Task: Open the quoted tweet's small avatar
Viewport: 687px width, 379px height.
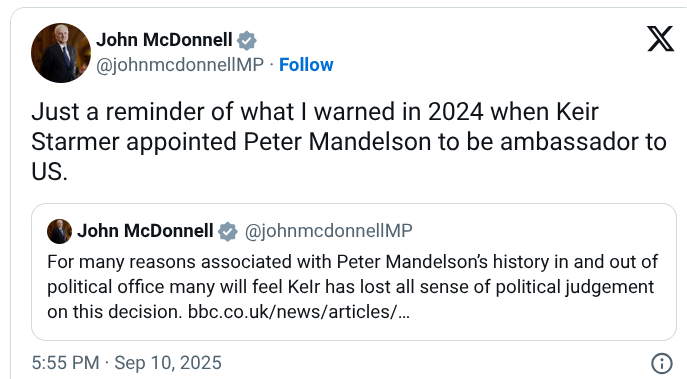Action: pos(59,231)
